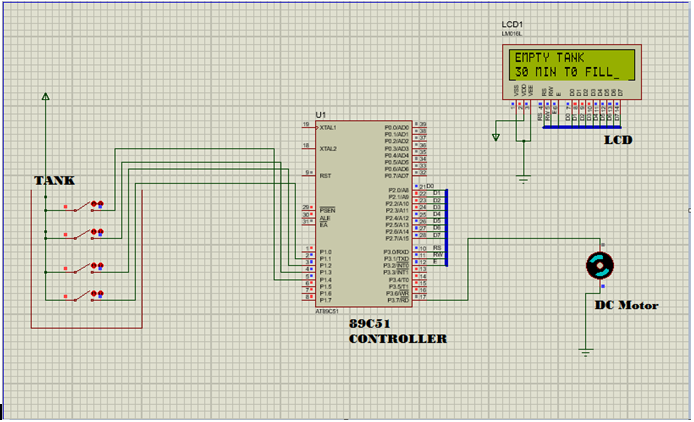
Task: Click the P2.0/A8 pin label
Action: coord(398,190)
